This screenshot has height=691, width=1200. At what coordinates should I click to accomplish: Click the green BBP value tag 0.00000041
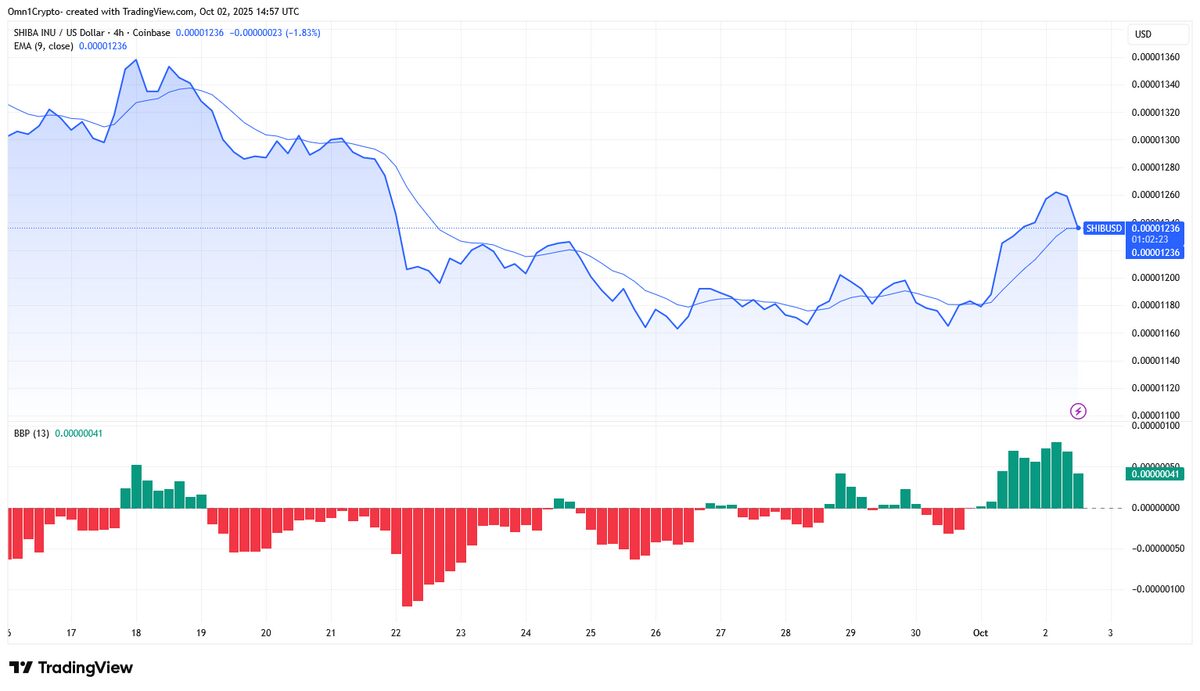tap(1156, 474)
